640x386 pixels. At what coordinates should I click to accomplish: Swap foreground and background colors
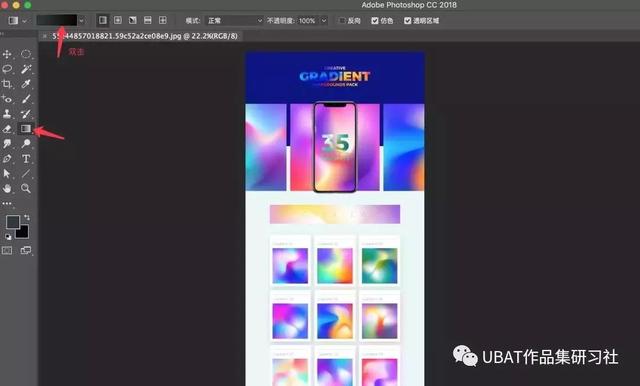point(27,217)
